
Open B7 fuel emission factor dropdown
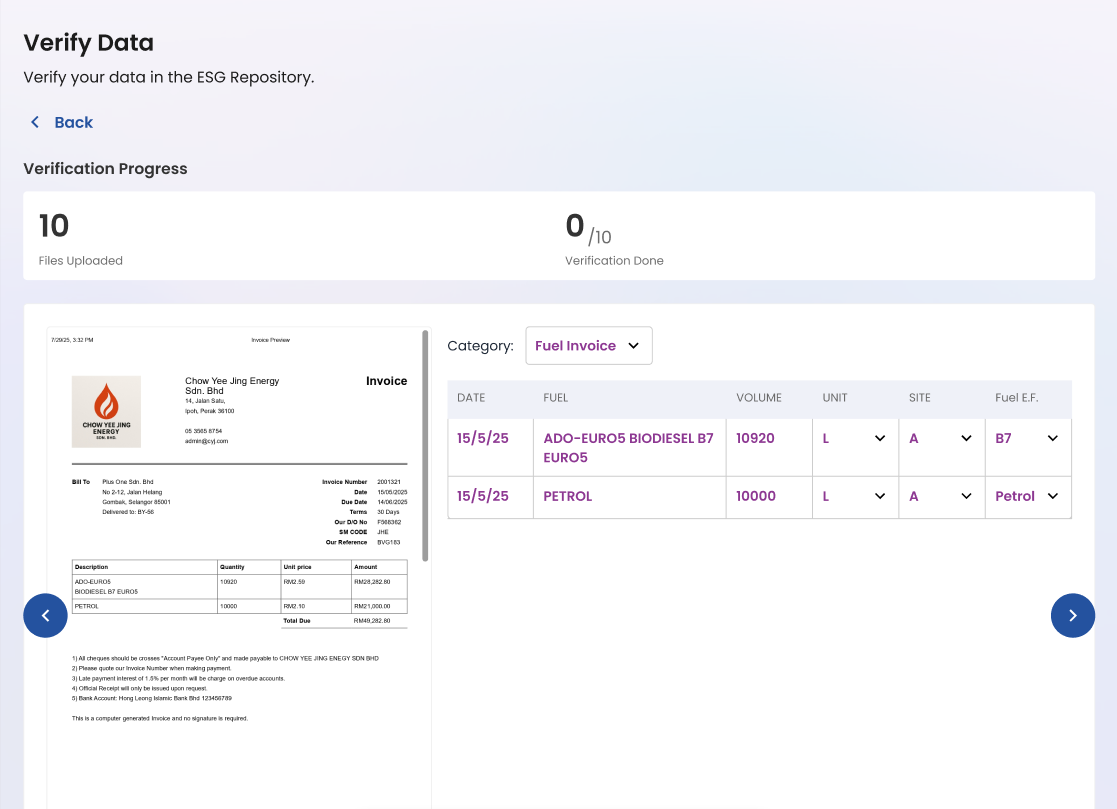click(x=1026, y=438)
